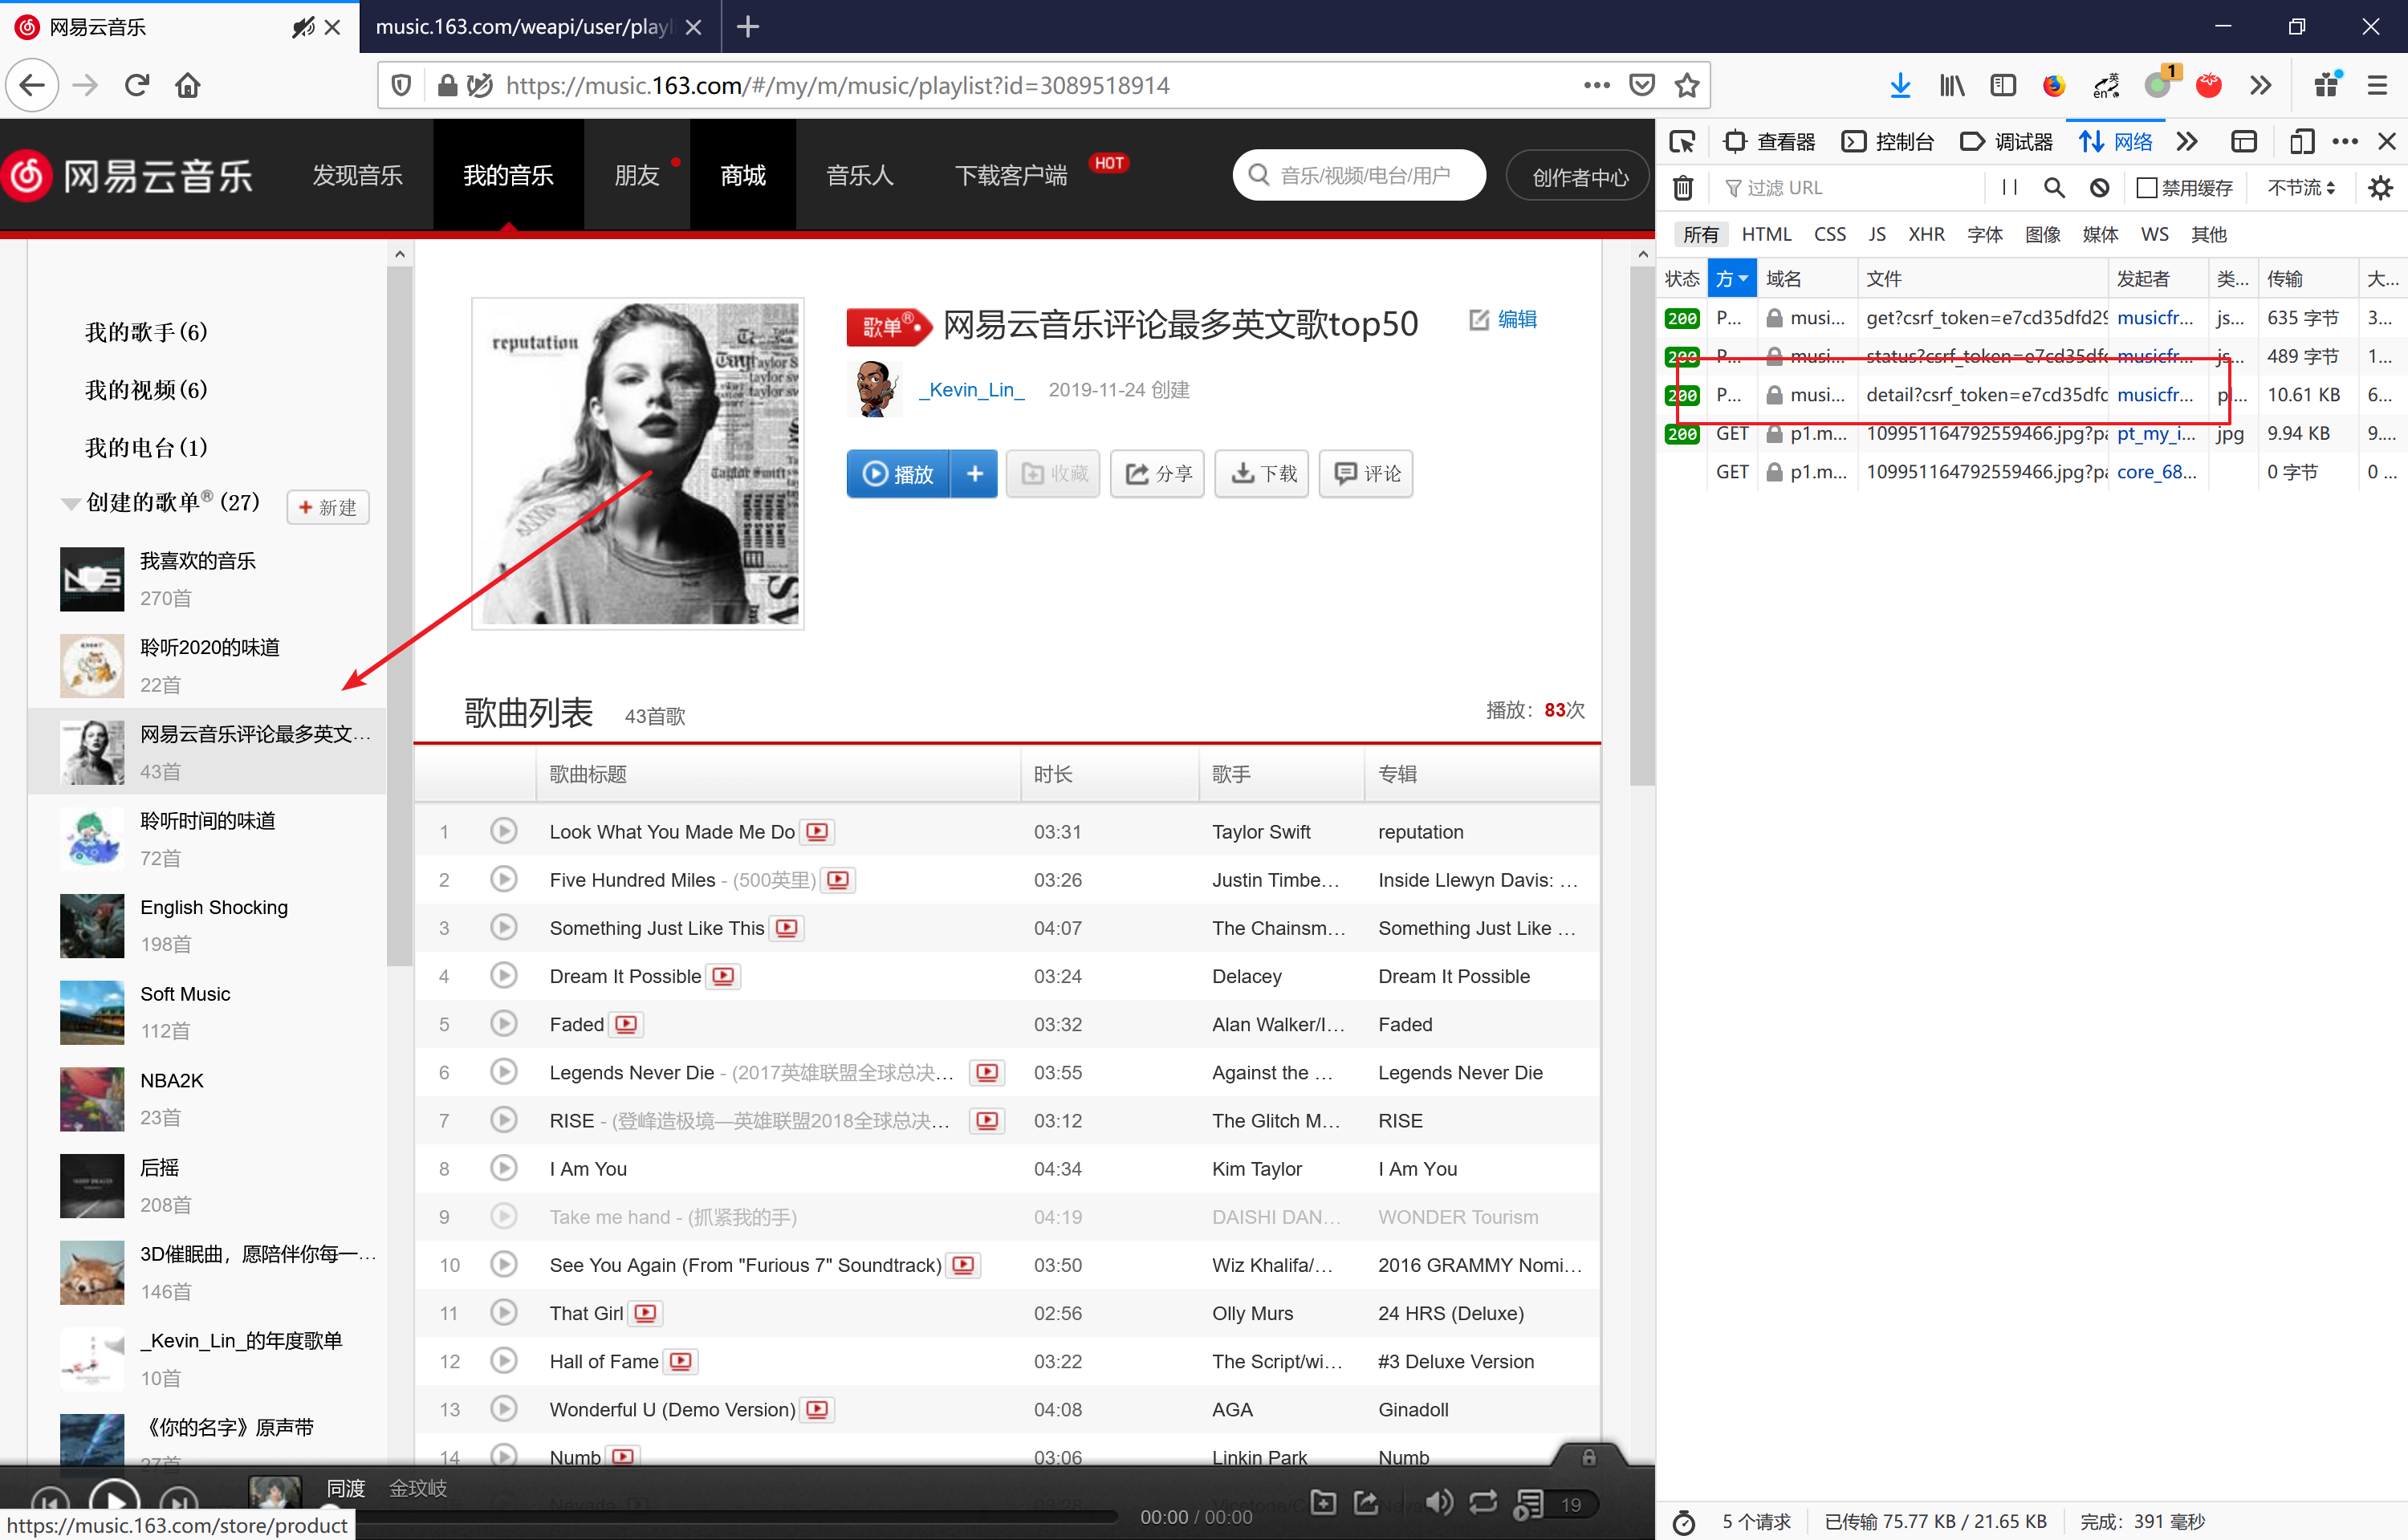This screenshot has width=2408, height=1540.
Task: Play song Look What You Made Me Do
Action: [x=503, y=831]
